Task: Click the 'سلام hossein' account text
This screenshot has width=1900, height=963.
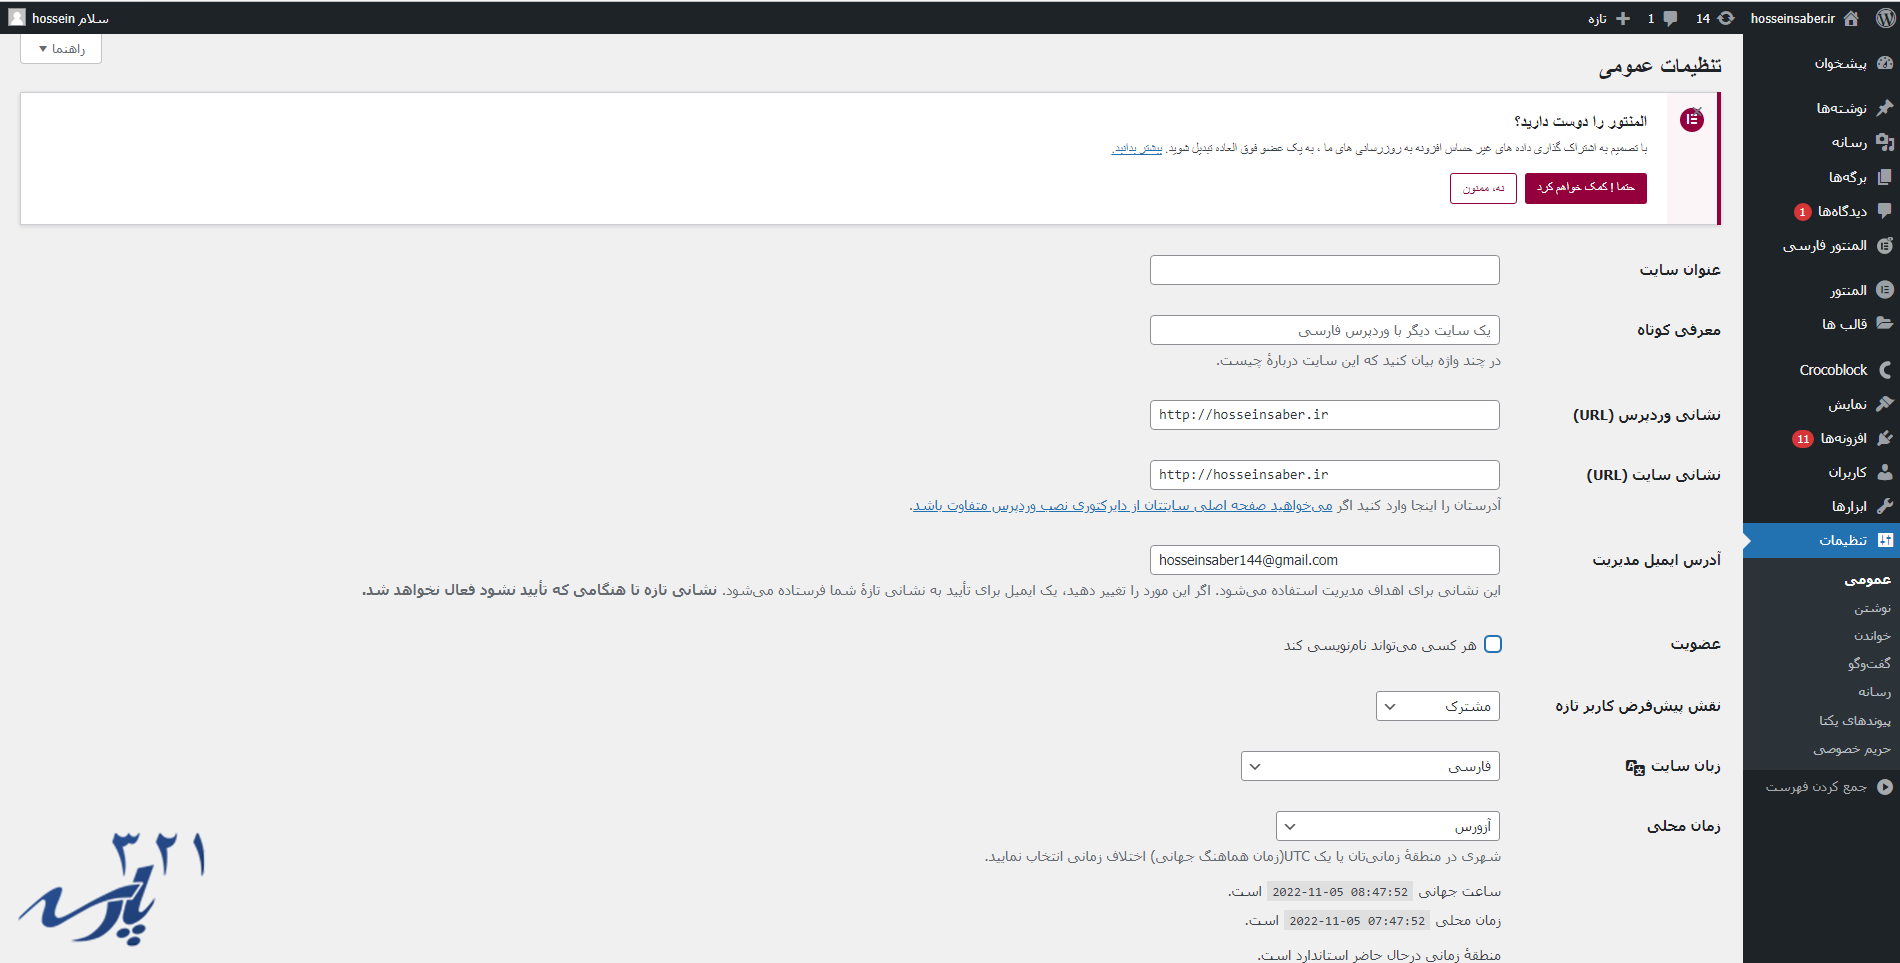Action: click(x=70, y=18)
